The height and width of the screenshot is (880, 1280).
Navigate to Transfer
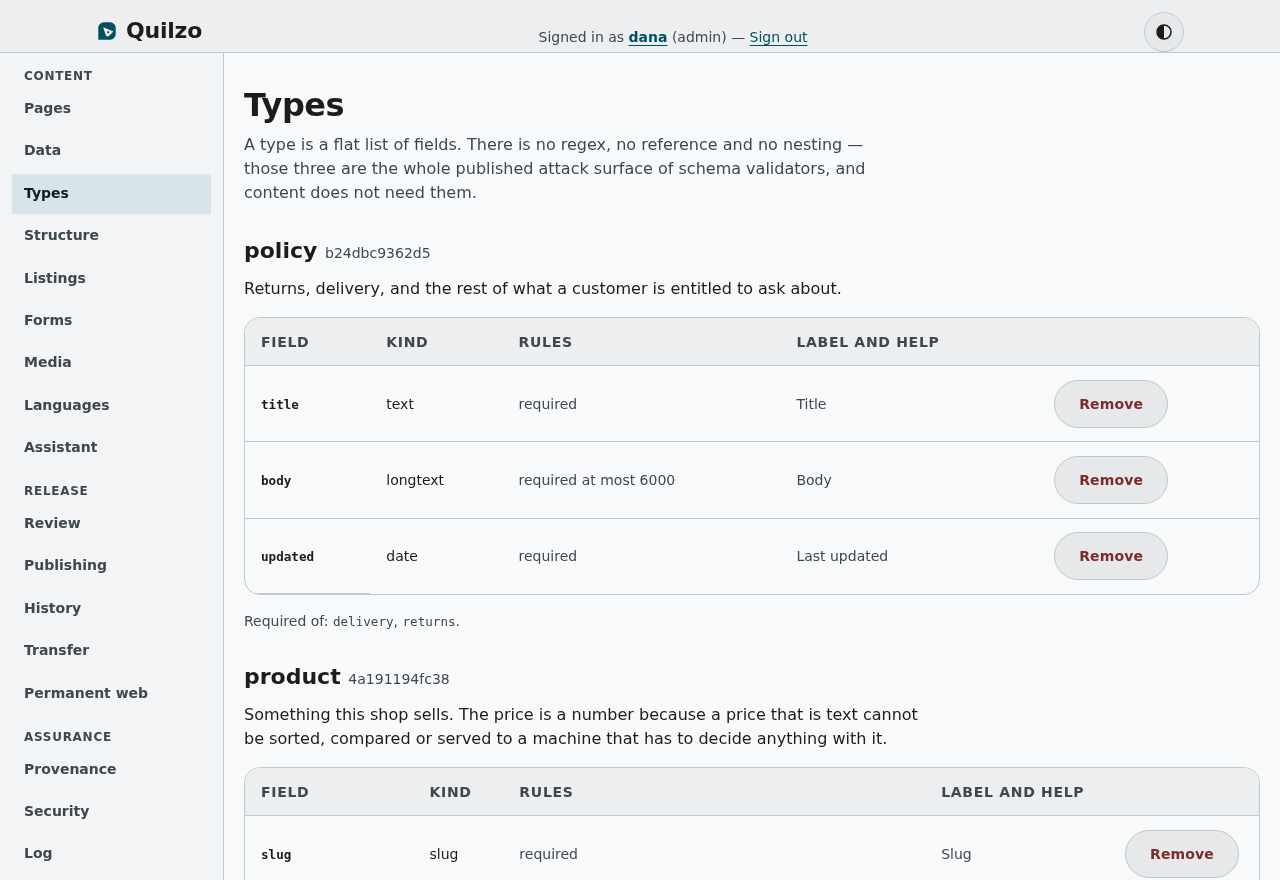pyautogui.click(x=111, y=650)
